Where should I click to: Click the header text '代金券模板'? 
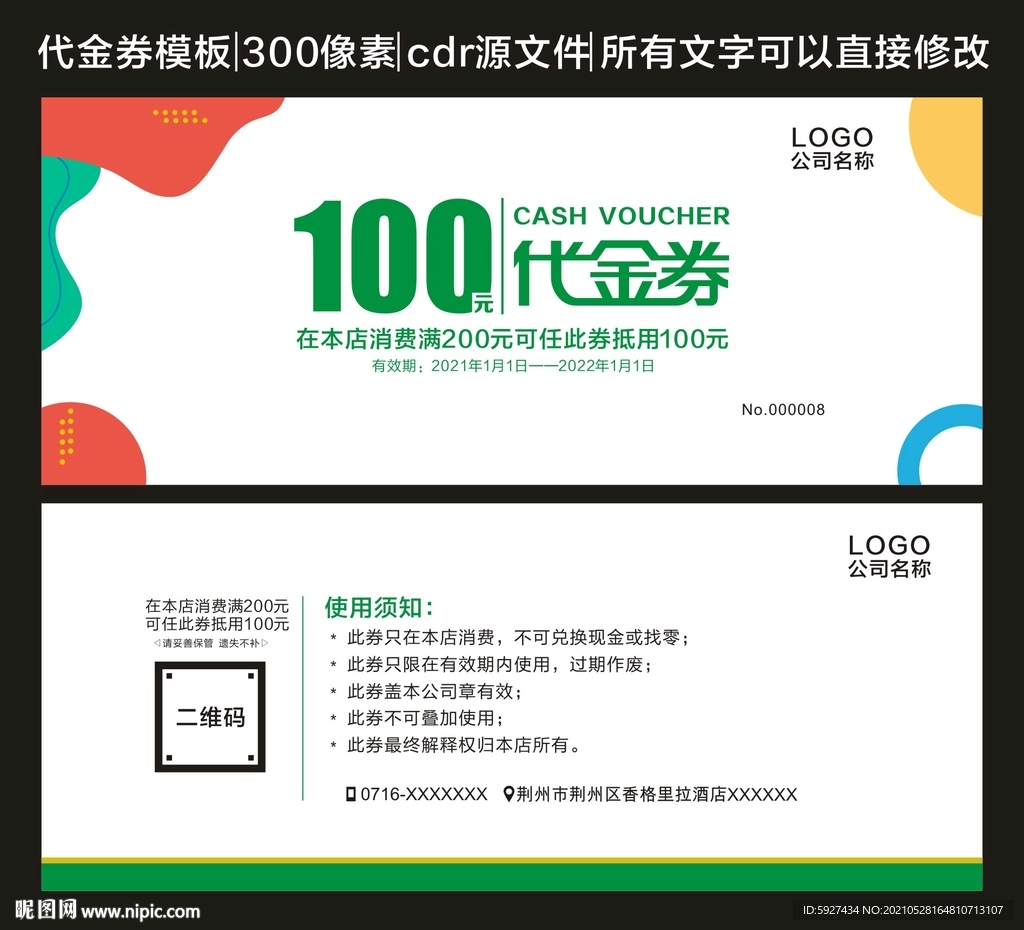coord(134,52)
